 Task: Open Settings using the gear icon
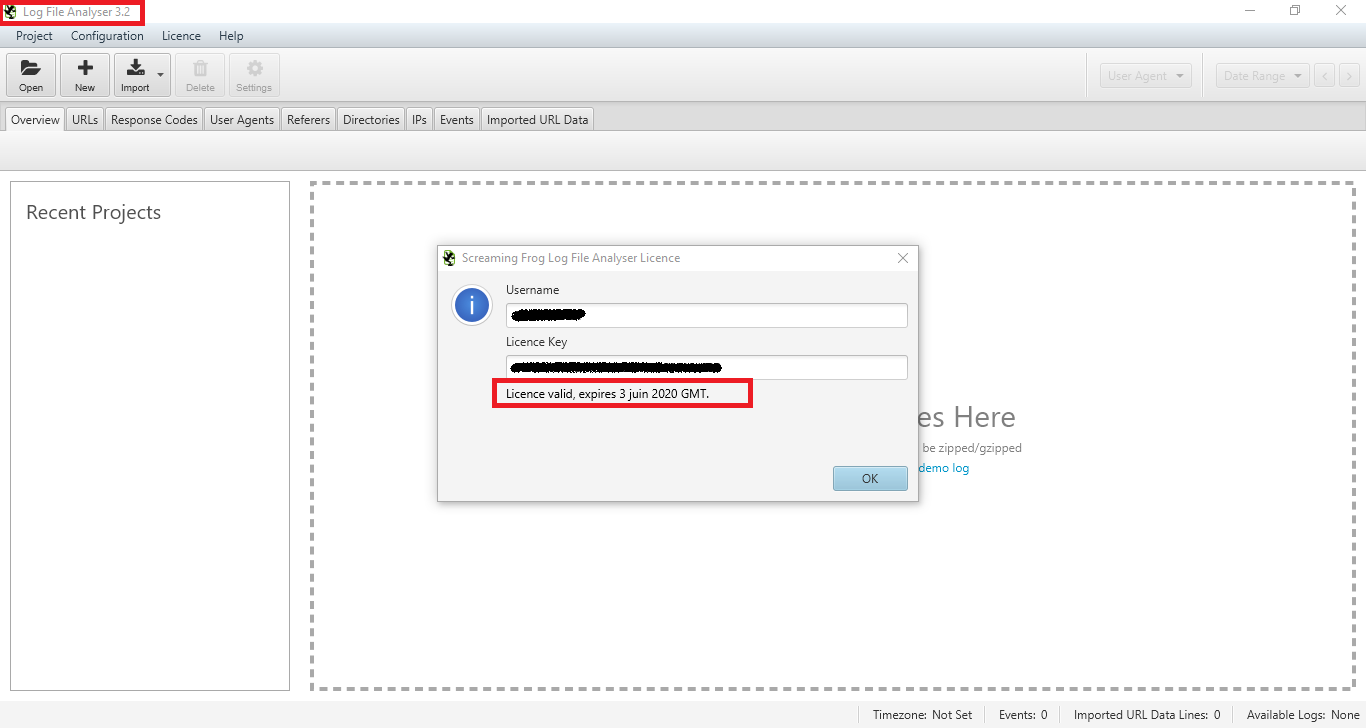pyautogui.click(x=253, y=74)
